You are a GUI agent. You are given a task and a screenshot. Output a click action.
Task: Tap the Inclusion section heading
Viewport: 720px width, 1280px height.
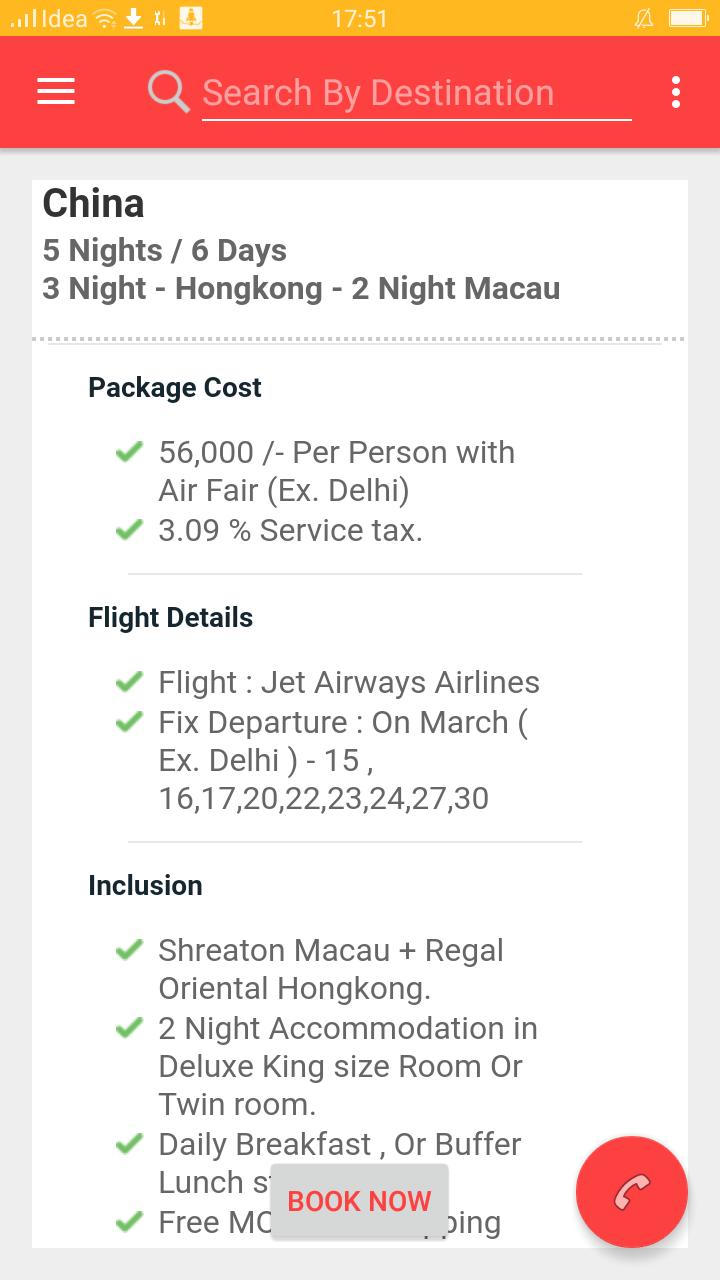(145, 886)
